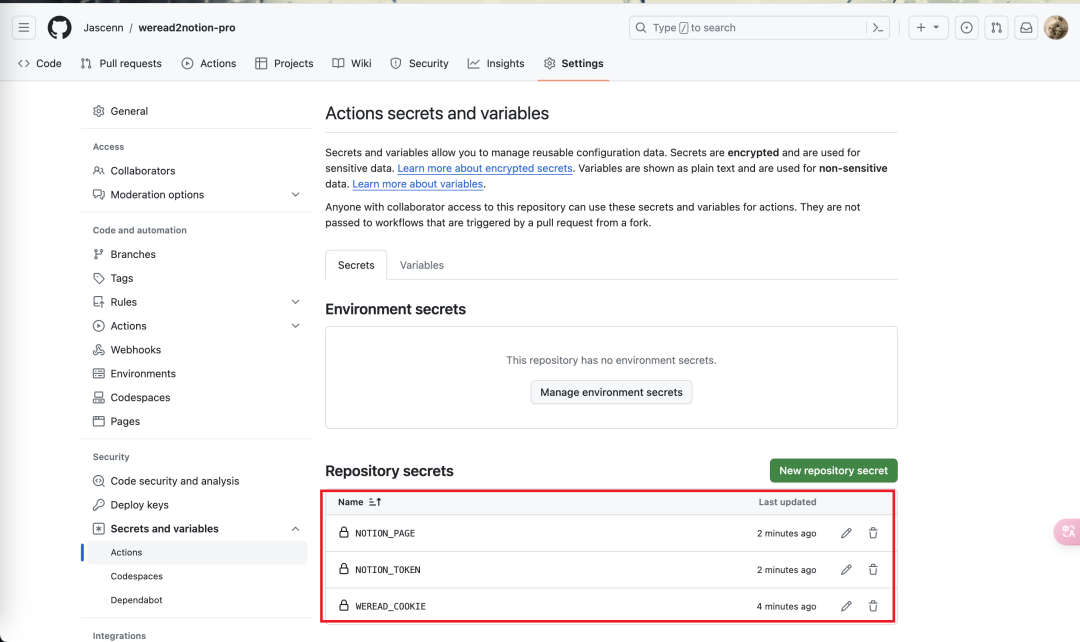Open Learn more about encrypted secrets link

[x=485, y=168]
